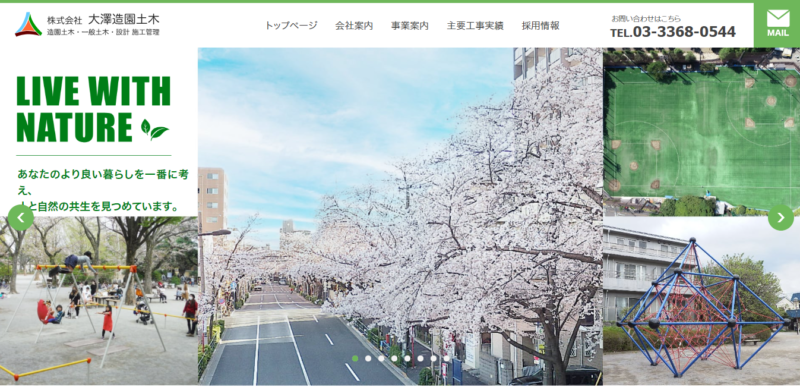This screenshot has width=800, height=387.
Task: Click the park swing set photo
Action: click(98, 301)
